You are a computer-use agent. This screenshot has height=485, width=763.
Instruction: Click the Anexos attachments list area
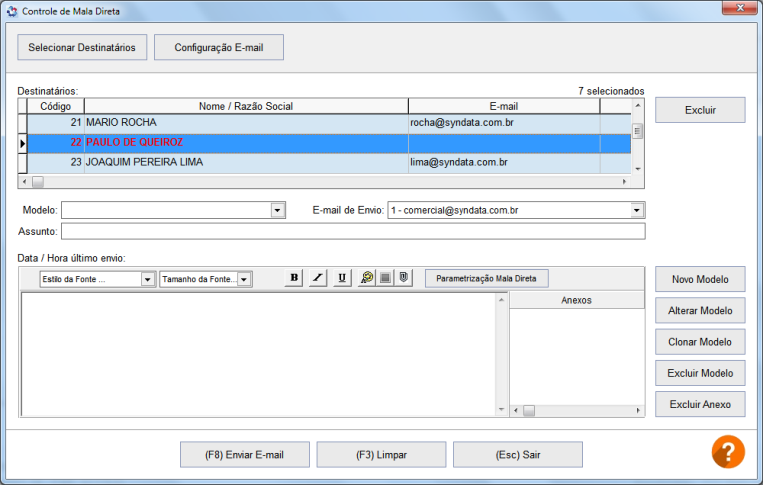(x=577, y=357)
